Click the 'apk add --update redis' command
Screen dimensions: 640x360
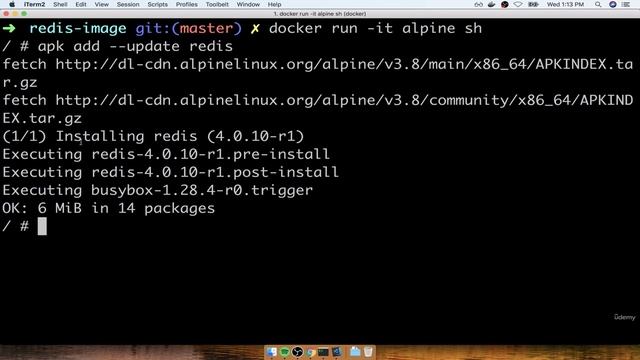[x=135, y=46]
